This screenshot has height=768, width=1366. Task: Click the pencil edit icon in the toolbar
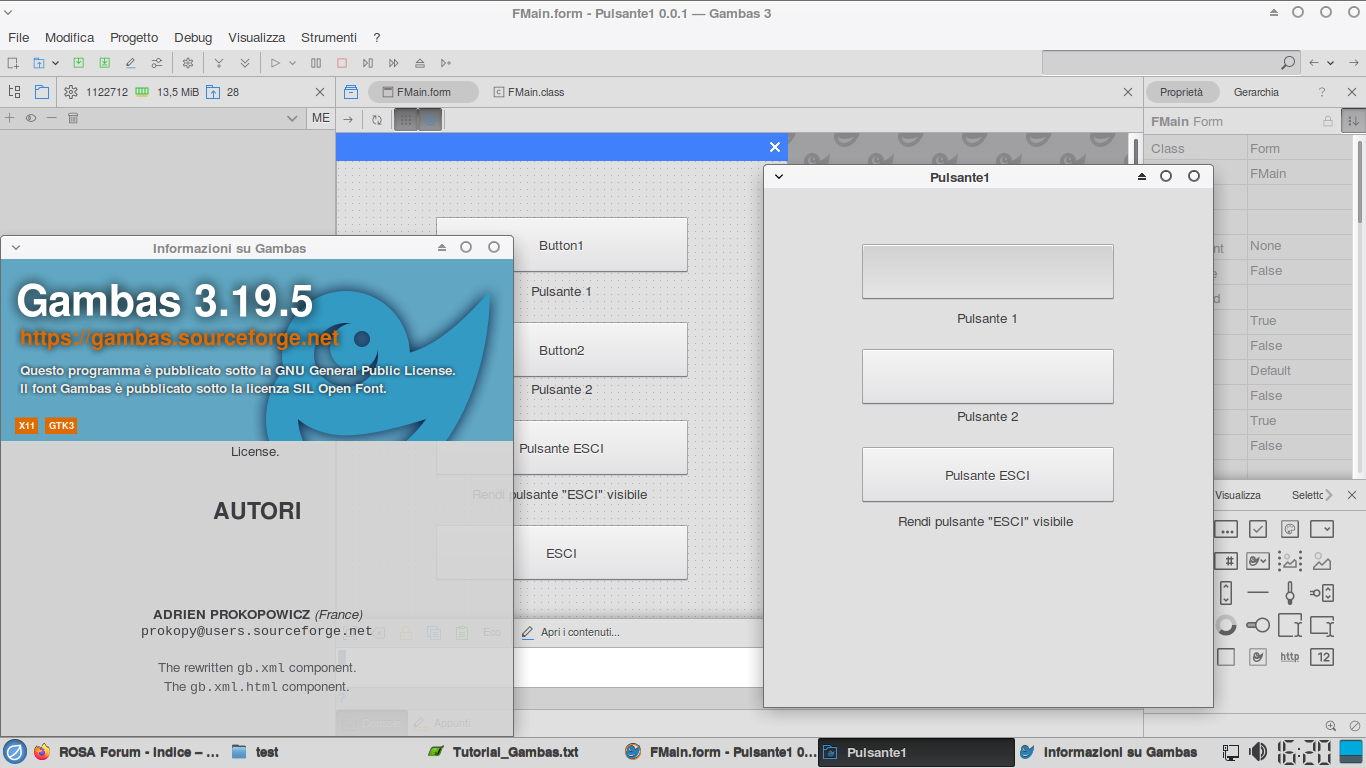click(x=131, y=63)
